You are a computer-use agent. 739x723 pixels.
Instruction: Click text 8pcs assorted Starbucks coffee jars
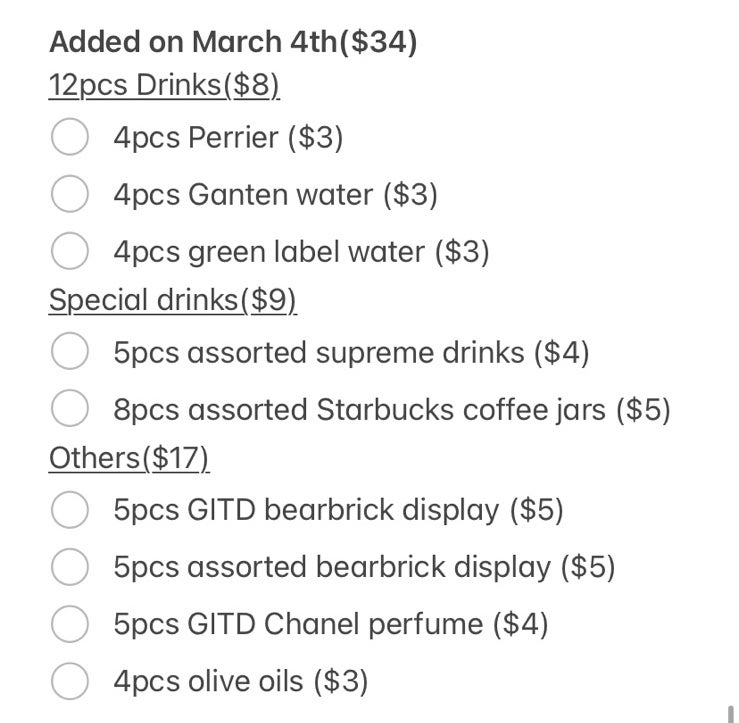[x=359, y=409]
